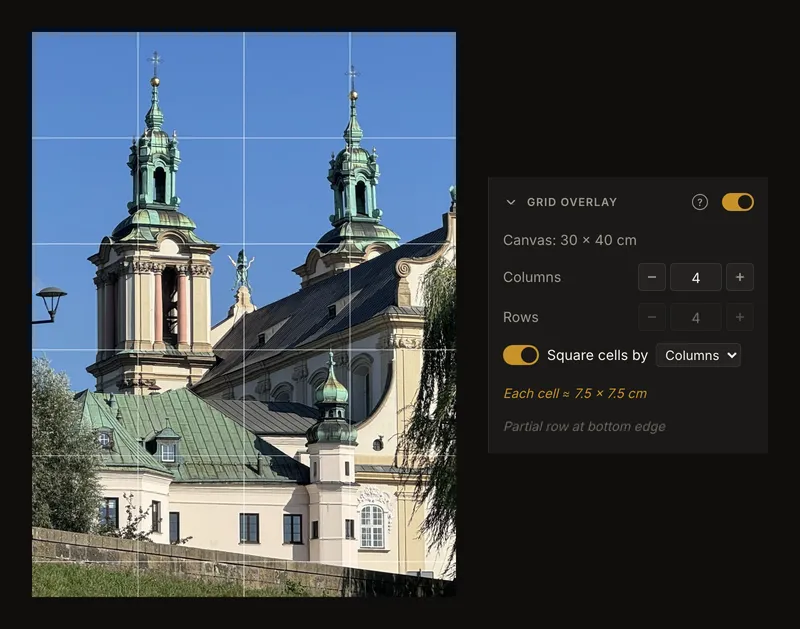Click the 'Columns' row label
Image resolution: width=800 pixels, height=629 pixels.
(x=532, y=277)
